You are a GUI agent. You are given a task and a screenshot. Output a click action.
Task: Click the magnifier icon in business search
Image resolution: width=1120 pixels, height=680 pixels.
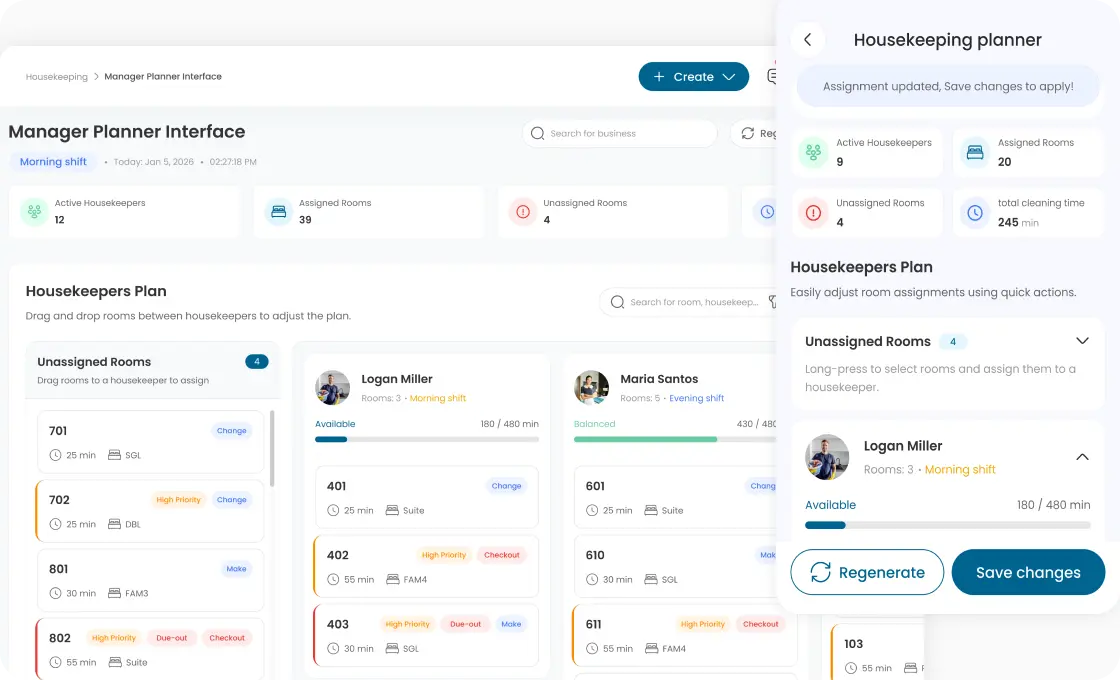click(538, 134)
